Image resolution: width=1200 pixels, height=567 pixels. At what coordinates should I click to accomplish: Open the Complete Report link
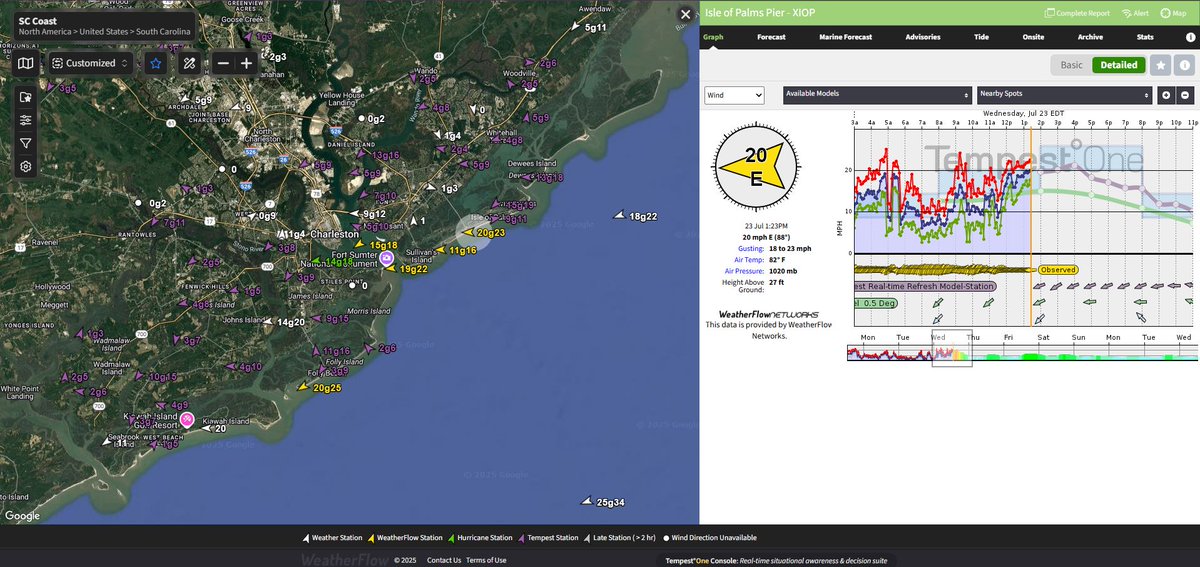click(x=1077, y=13)
